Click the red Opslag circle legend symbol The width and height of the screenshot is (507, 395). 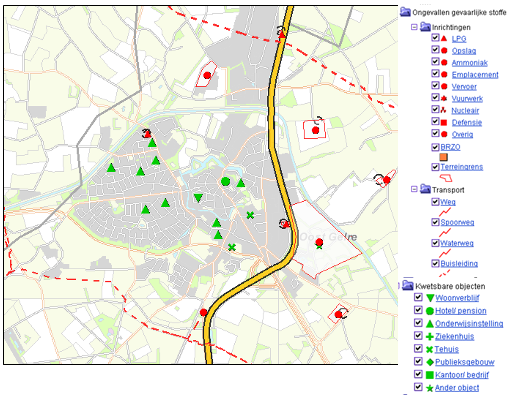coord(444,51)
